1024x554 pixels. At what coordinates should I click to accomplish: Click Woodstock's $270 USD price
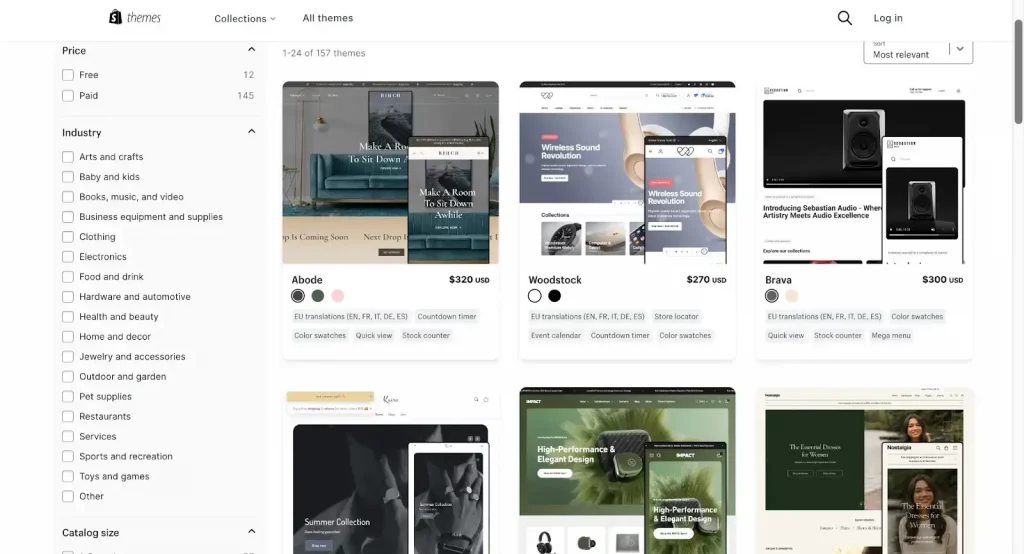click(706, 280)
